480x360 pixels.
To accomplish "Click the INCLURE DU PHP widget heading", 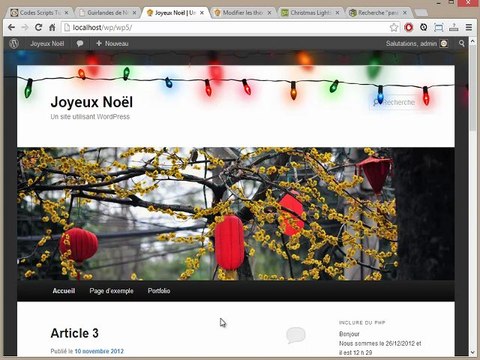I will (x=362, y=323).
